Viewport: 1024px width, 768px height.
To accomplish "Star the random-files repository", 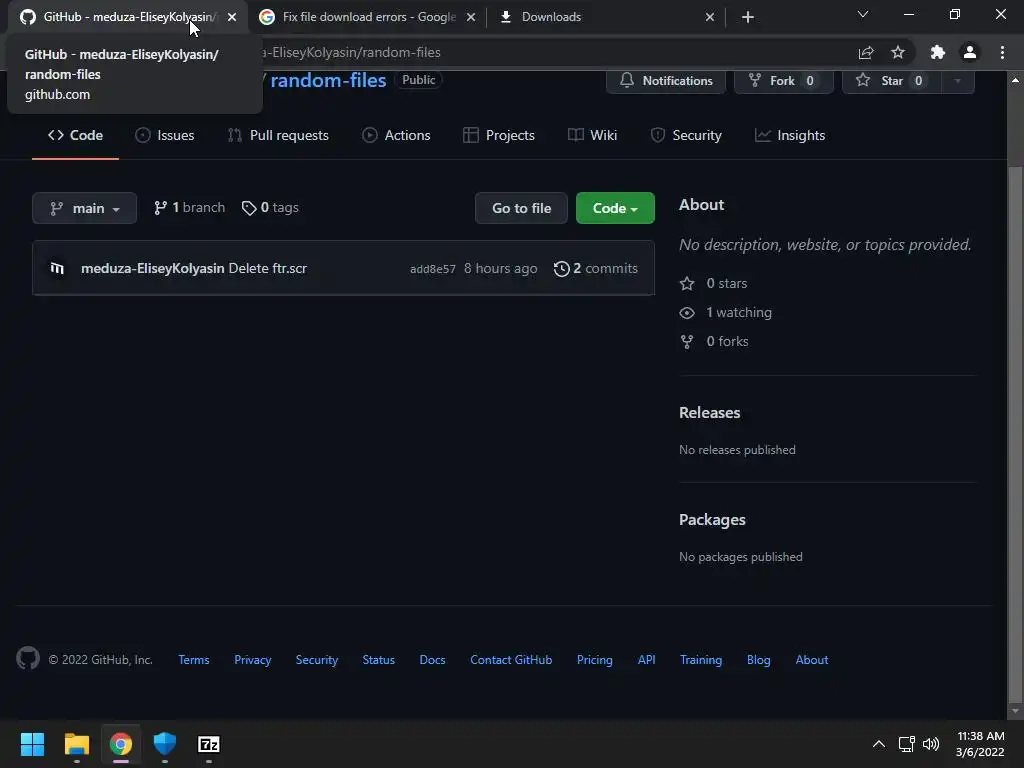I will pos(891,80).
